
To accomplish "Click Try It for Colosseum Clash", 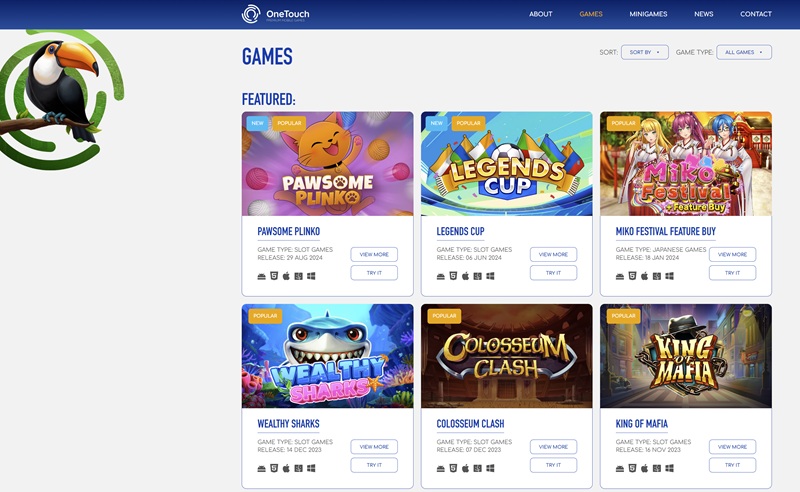I will 553,465.
